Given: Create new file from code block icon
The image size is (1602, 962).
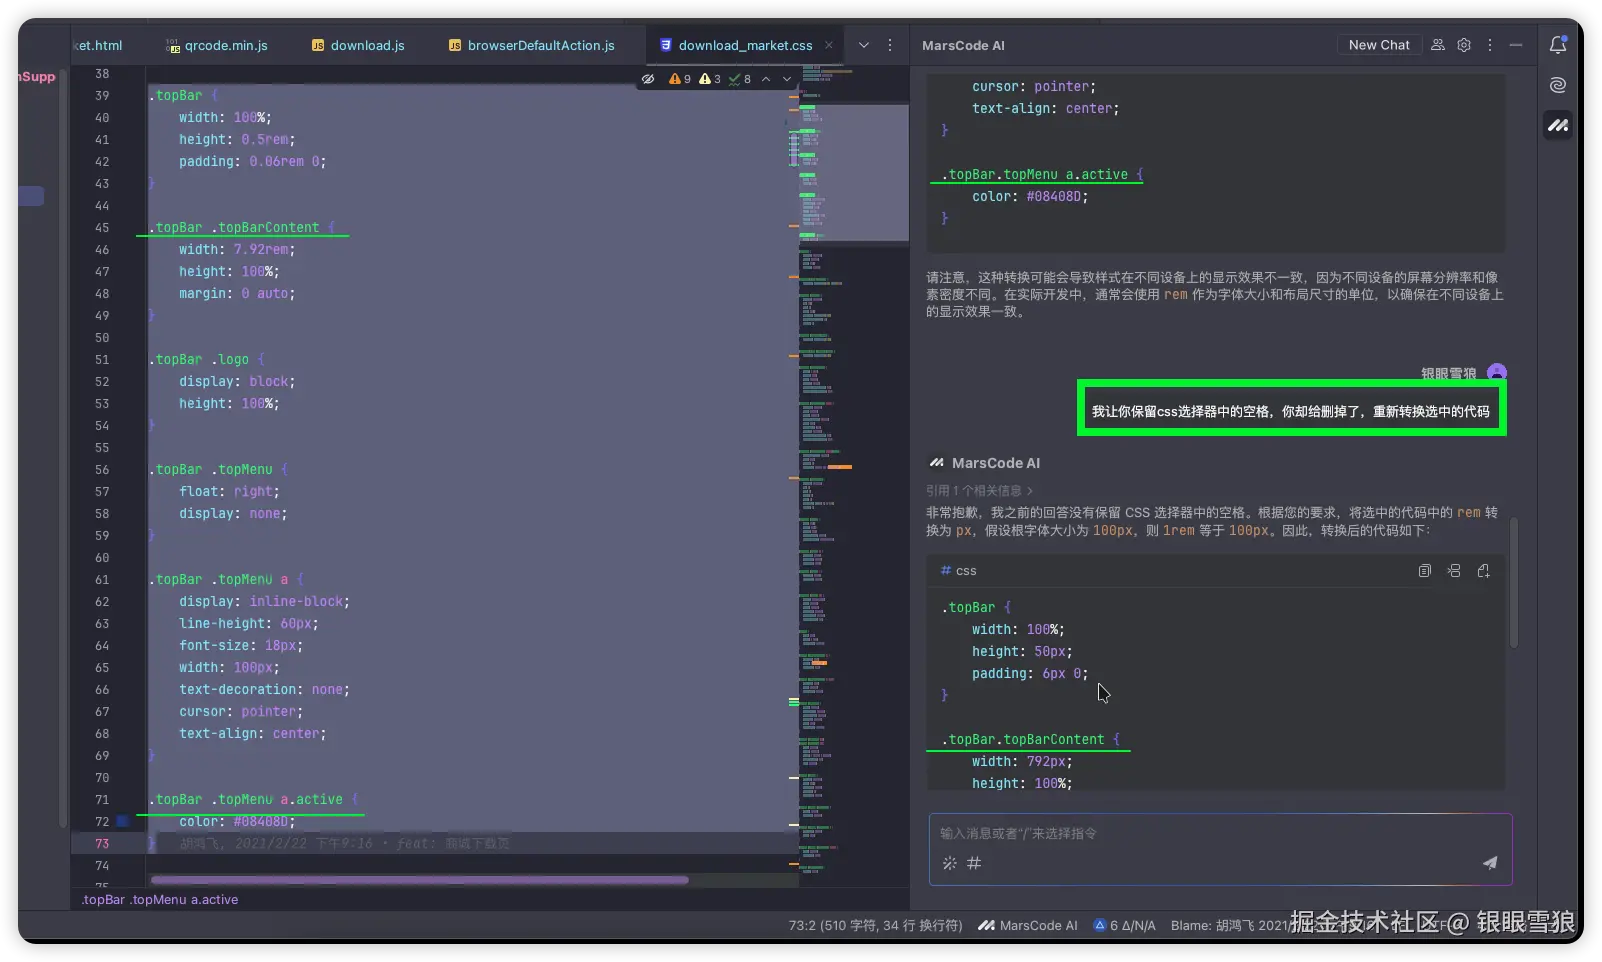Looking at the screenshot, I should [x=1484, y=571].
